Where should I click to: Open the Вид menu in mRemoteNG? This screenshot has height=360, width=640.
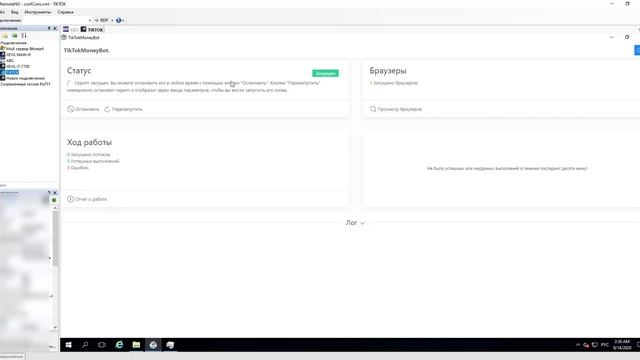click(x=15, y=12)
